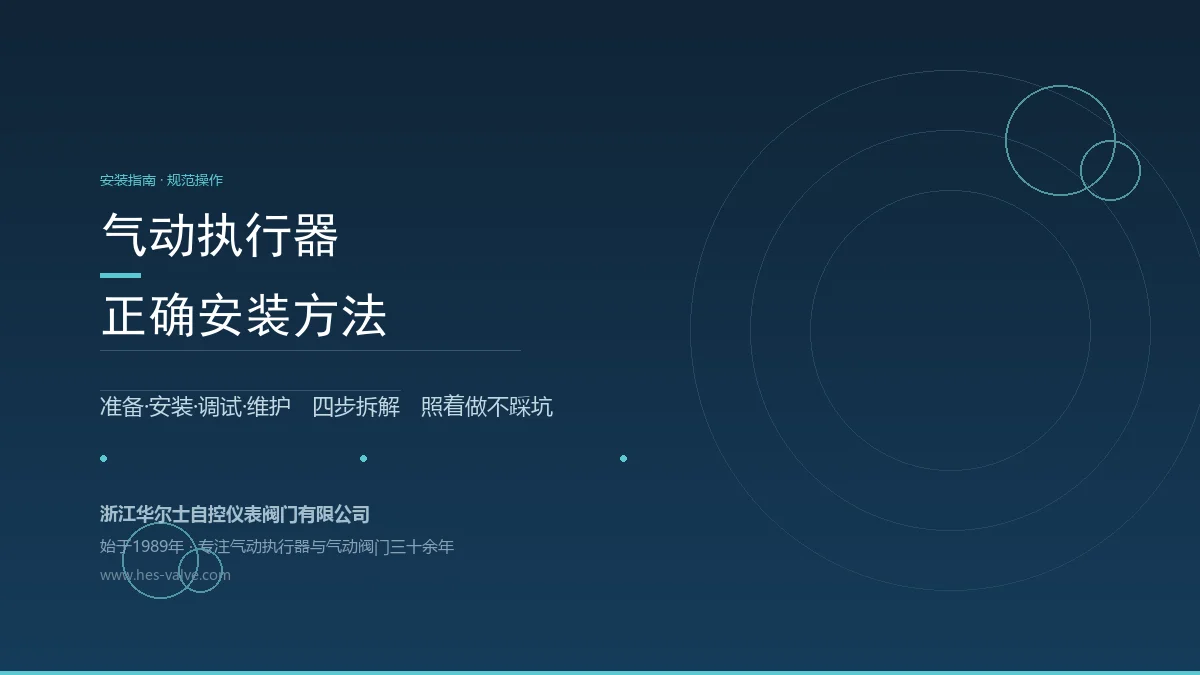The height and width of the screenshot is (675, 1200).
Task: Click the line "始于1989年 · 专注气动执行器与气动阀门三十余年"
Action: pyautogui.click(x=277, y=547)
